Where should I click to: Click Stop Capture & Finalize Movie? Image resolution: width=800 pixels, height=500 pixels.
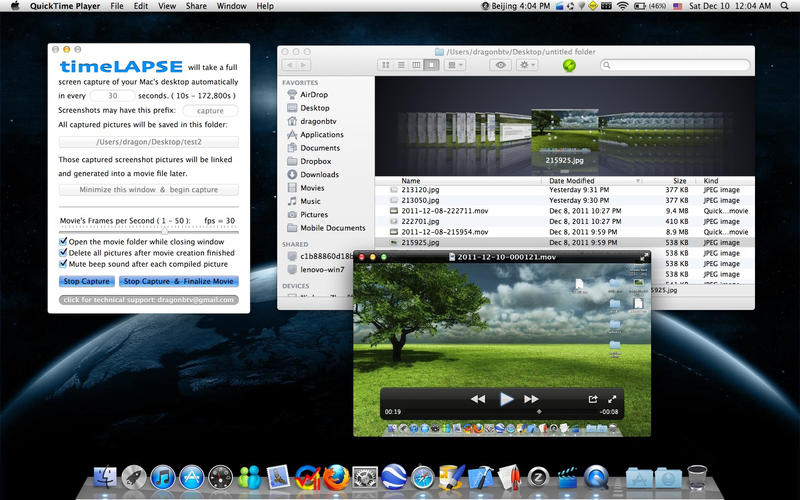pos(179,281)
